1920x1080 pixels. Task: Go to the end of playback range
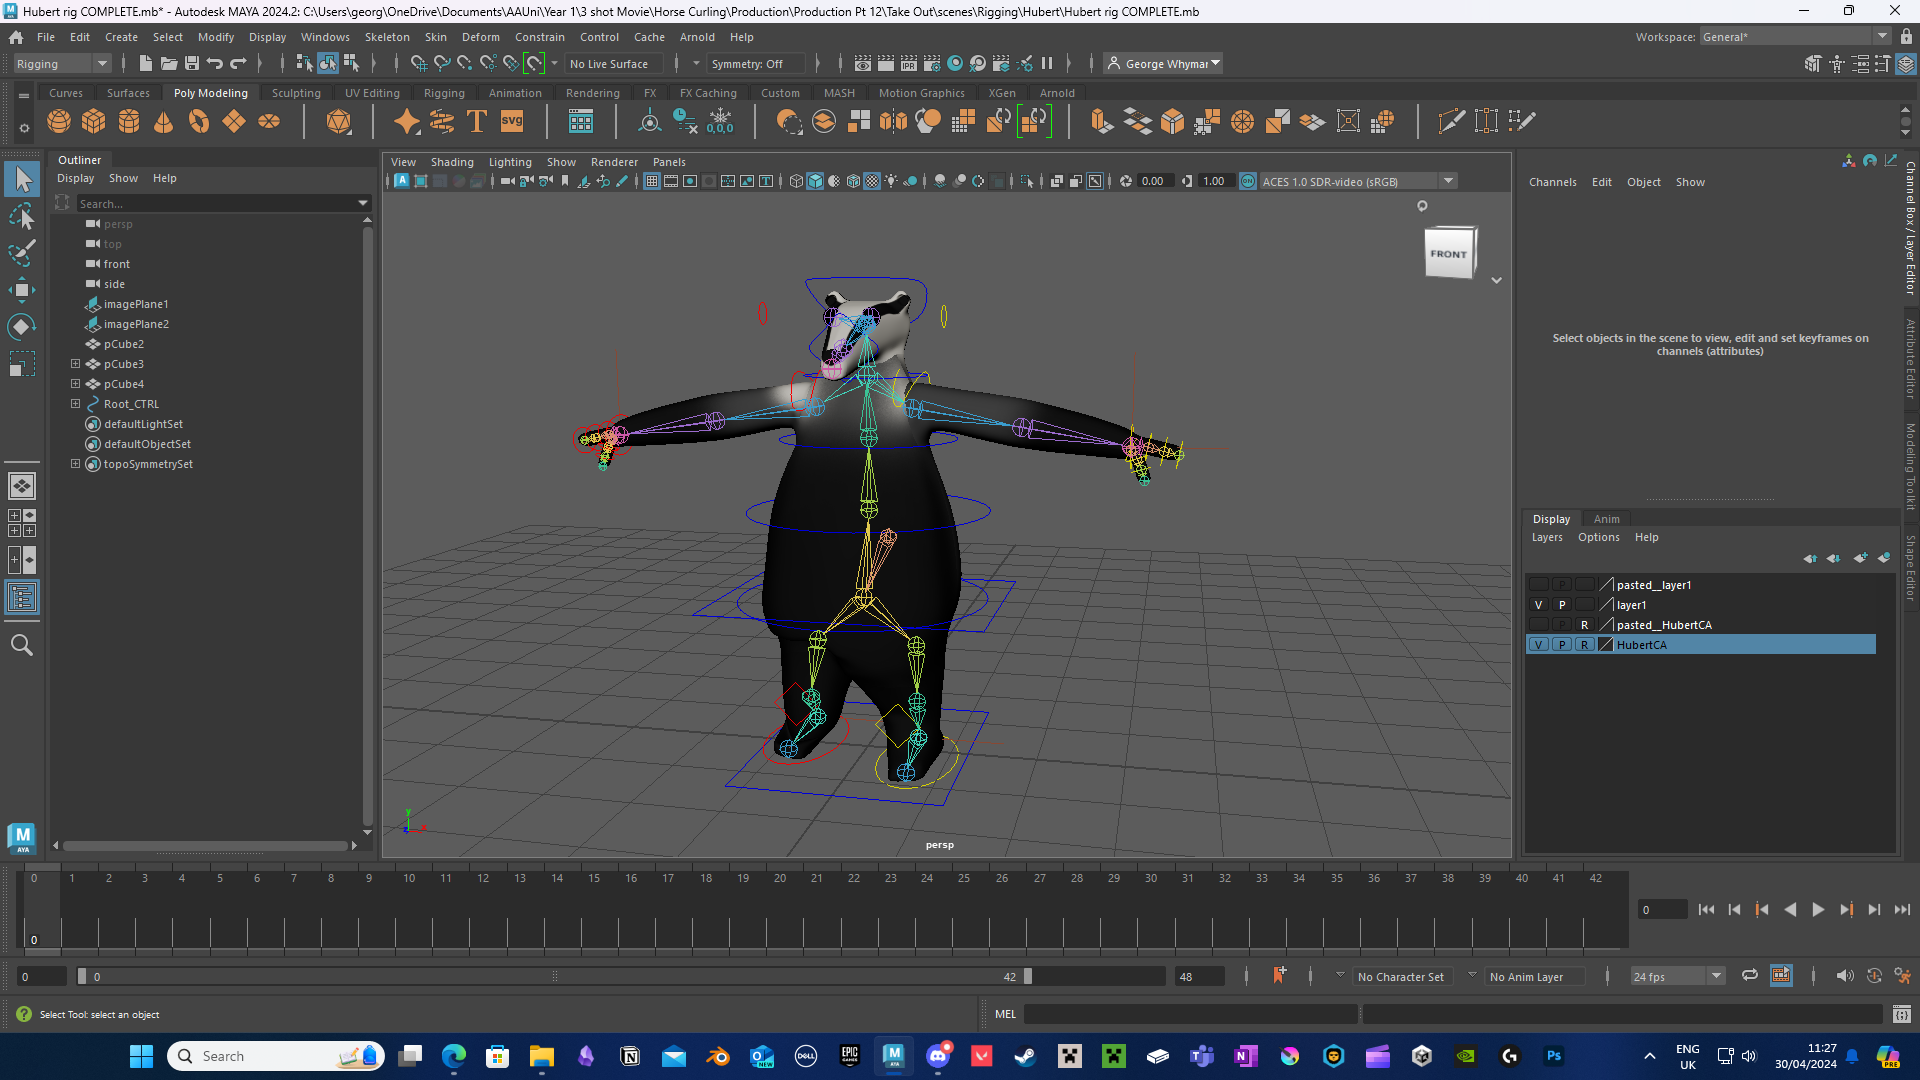(1902, 909)
